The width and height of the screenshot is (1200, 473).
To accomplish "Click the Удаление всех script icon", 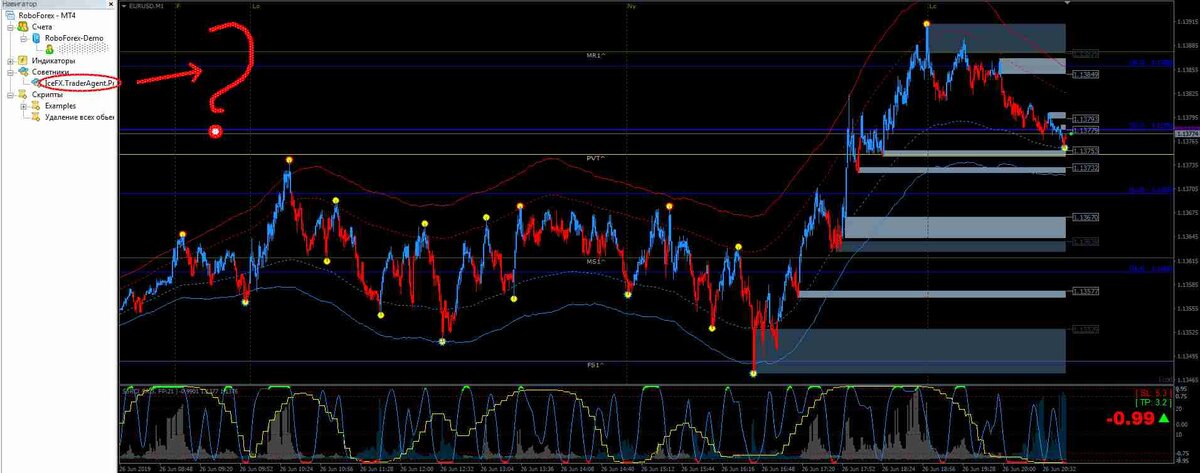I will [x=36, y=117].
